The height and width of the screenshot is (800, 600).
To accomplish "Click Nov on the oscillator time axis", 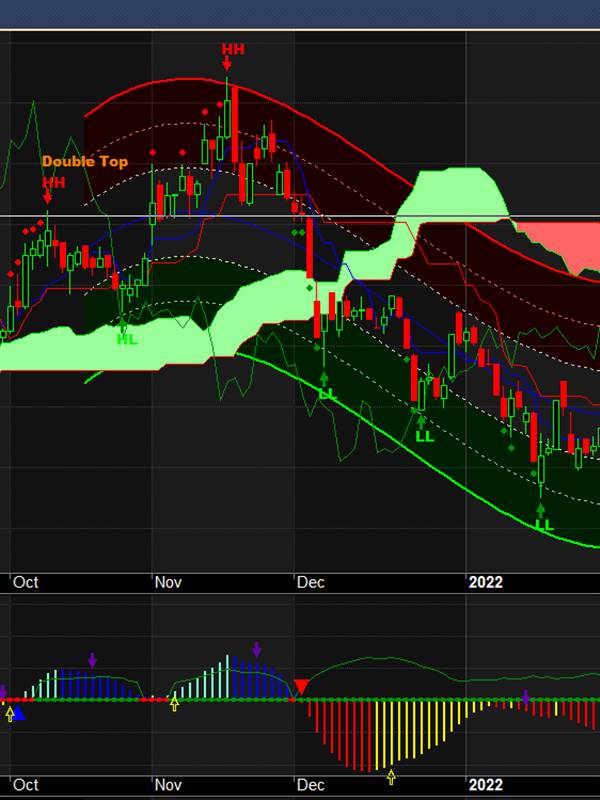I will click(168, 785).
